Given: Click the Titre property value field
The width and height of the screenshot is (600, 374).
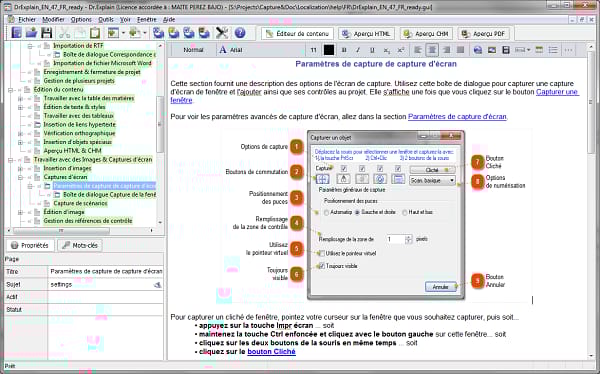Looking at the screenshot, I should 106,271.
